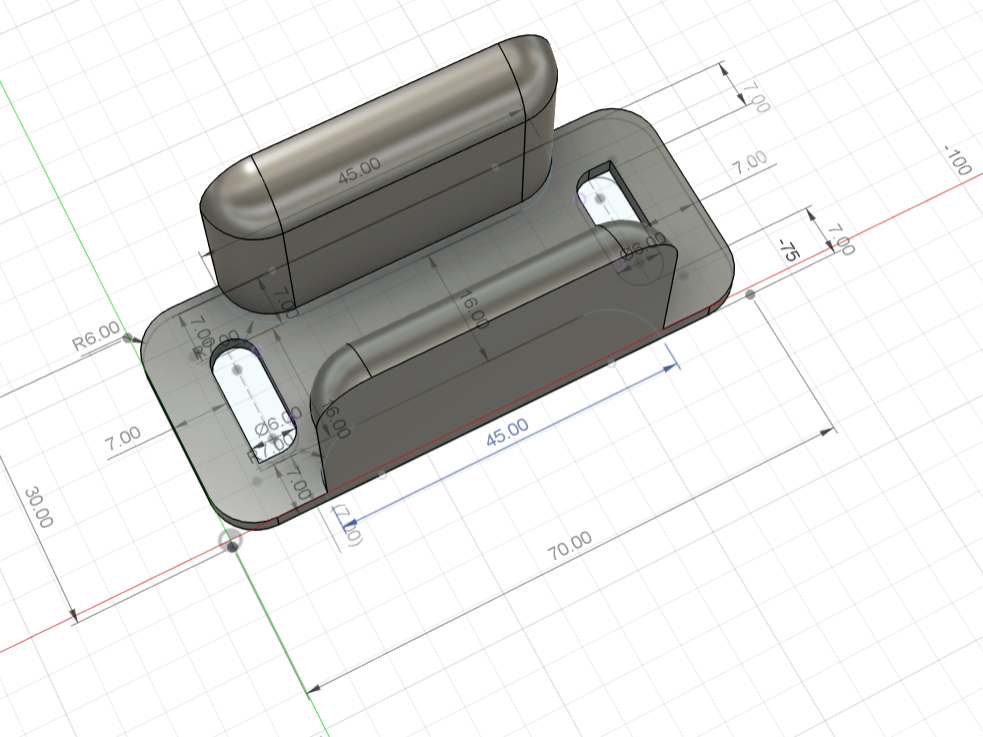Viewport: 983px width, 737px height.
Task: Click the sketch point at the R6.00 leader end
Action: (127, 339)
